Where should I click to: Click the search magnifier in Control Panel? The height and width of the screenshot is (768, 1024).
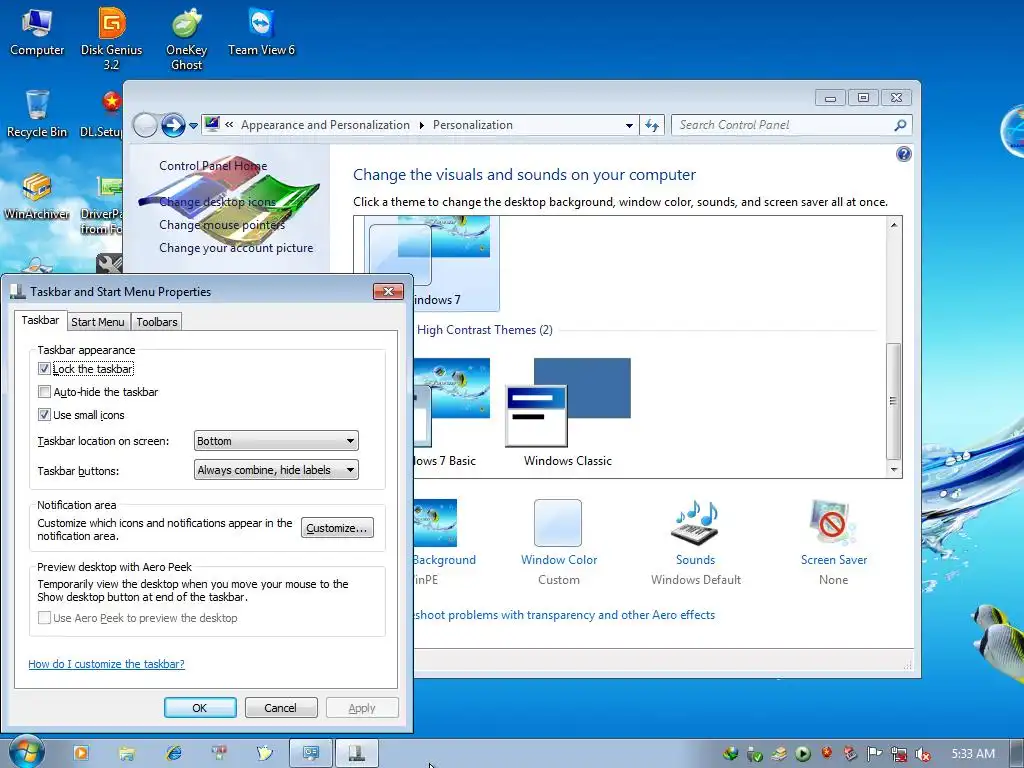pyautogui.click(x=900, y=125)
